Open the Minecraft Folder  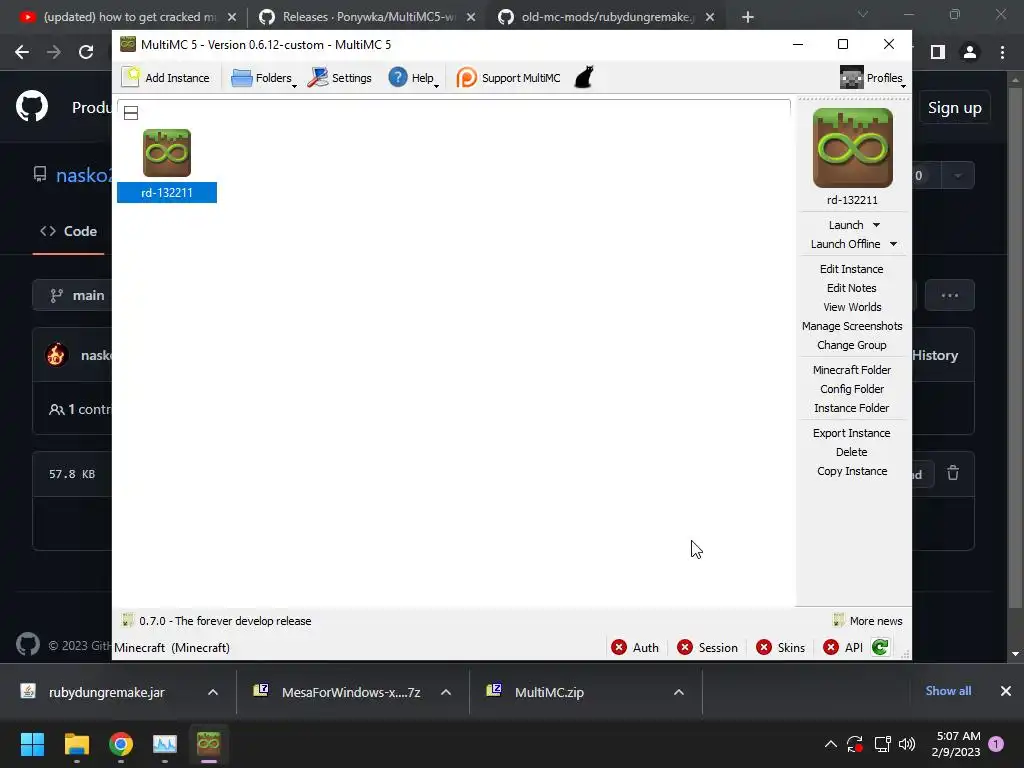(x=852, y=370)
